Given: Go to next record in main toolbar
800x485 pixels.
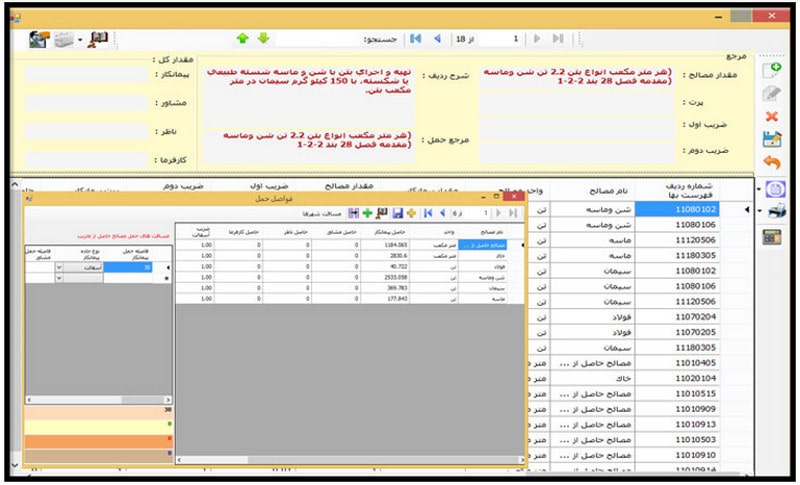Looking at the screenshot, I should click(537, 38).
